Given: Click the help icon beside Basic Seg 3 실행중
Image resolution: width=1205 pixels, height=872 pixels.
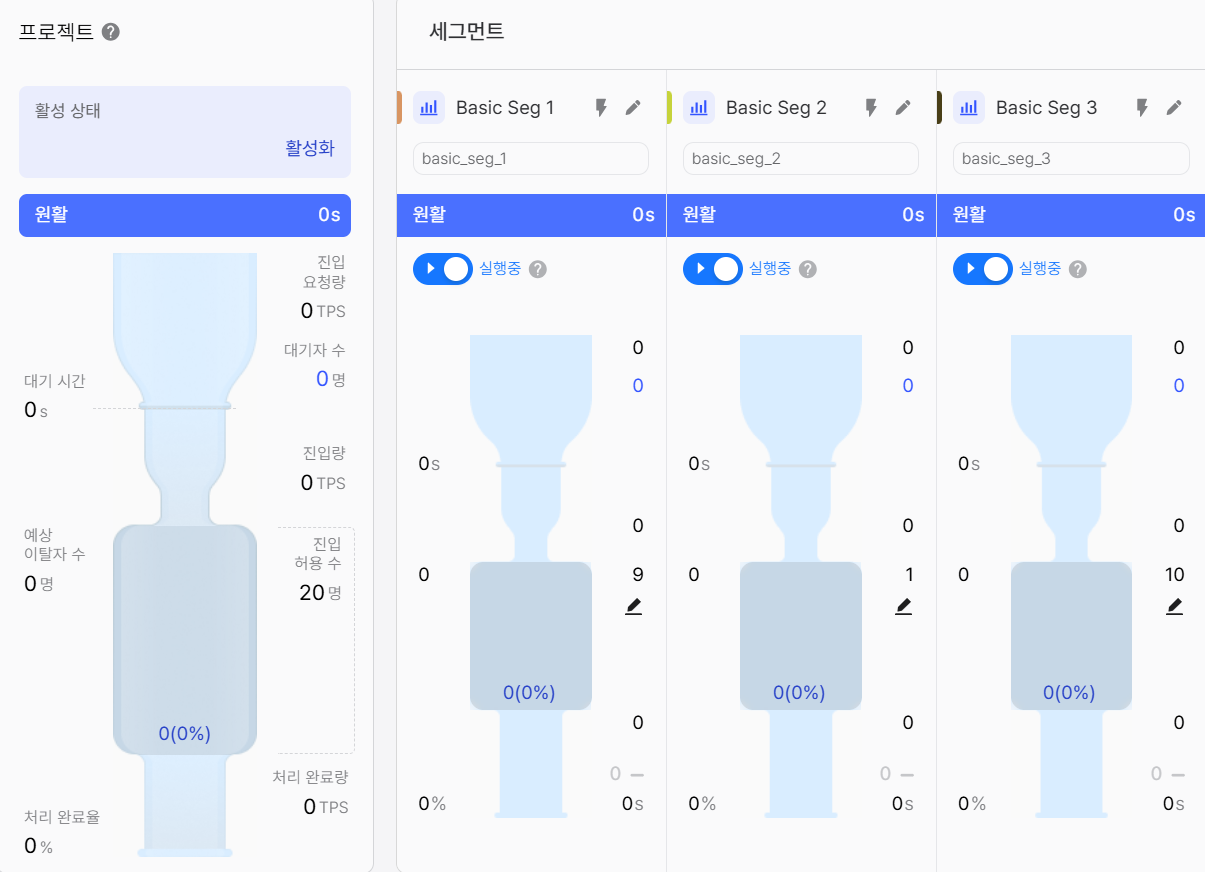Looking at the screenshot, I should (1077, 268).
